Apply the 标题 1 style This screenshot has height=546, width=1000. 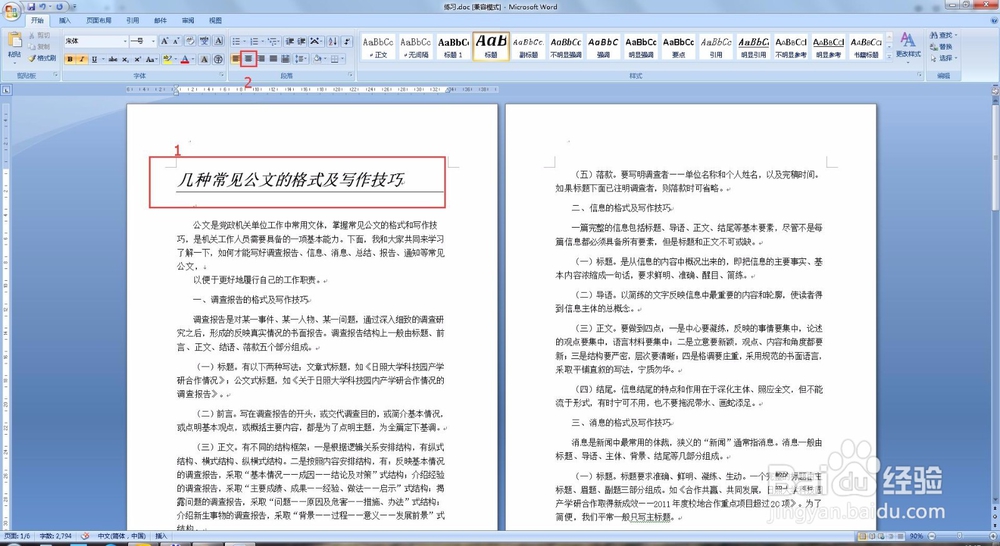453,46
